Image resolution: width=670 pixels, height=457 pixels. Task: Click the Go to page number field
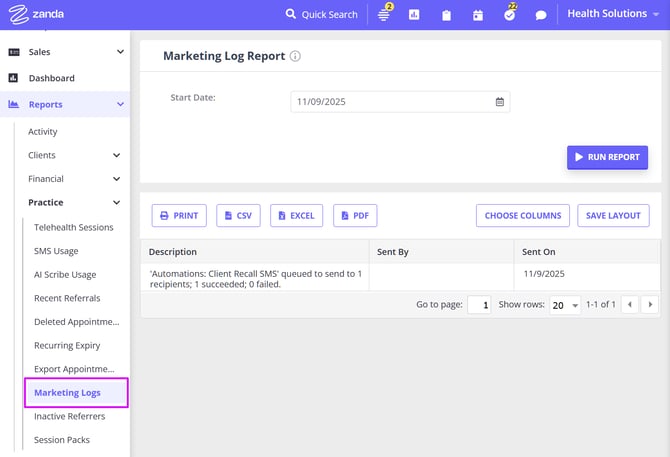(479, 305)
